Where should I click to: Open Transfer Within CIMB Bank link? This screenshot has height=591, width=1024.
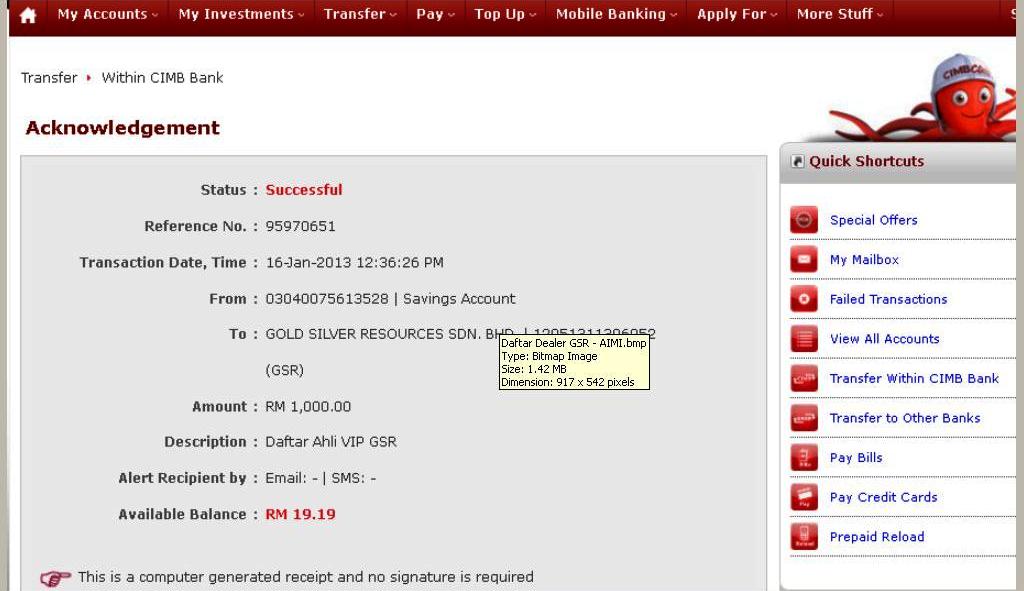914,378
